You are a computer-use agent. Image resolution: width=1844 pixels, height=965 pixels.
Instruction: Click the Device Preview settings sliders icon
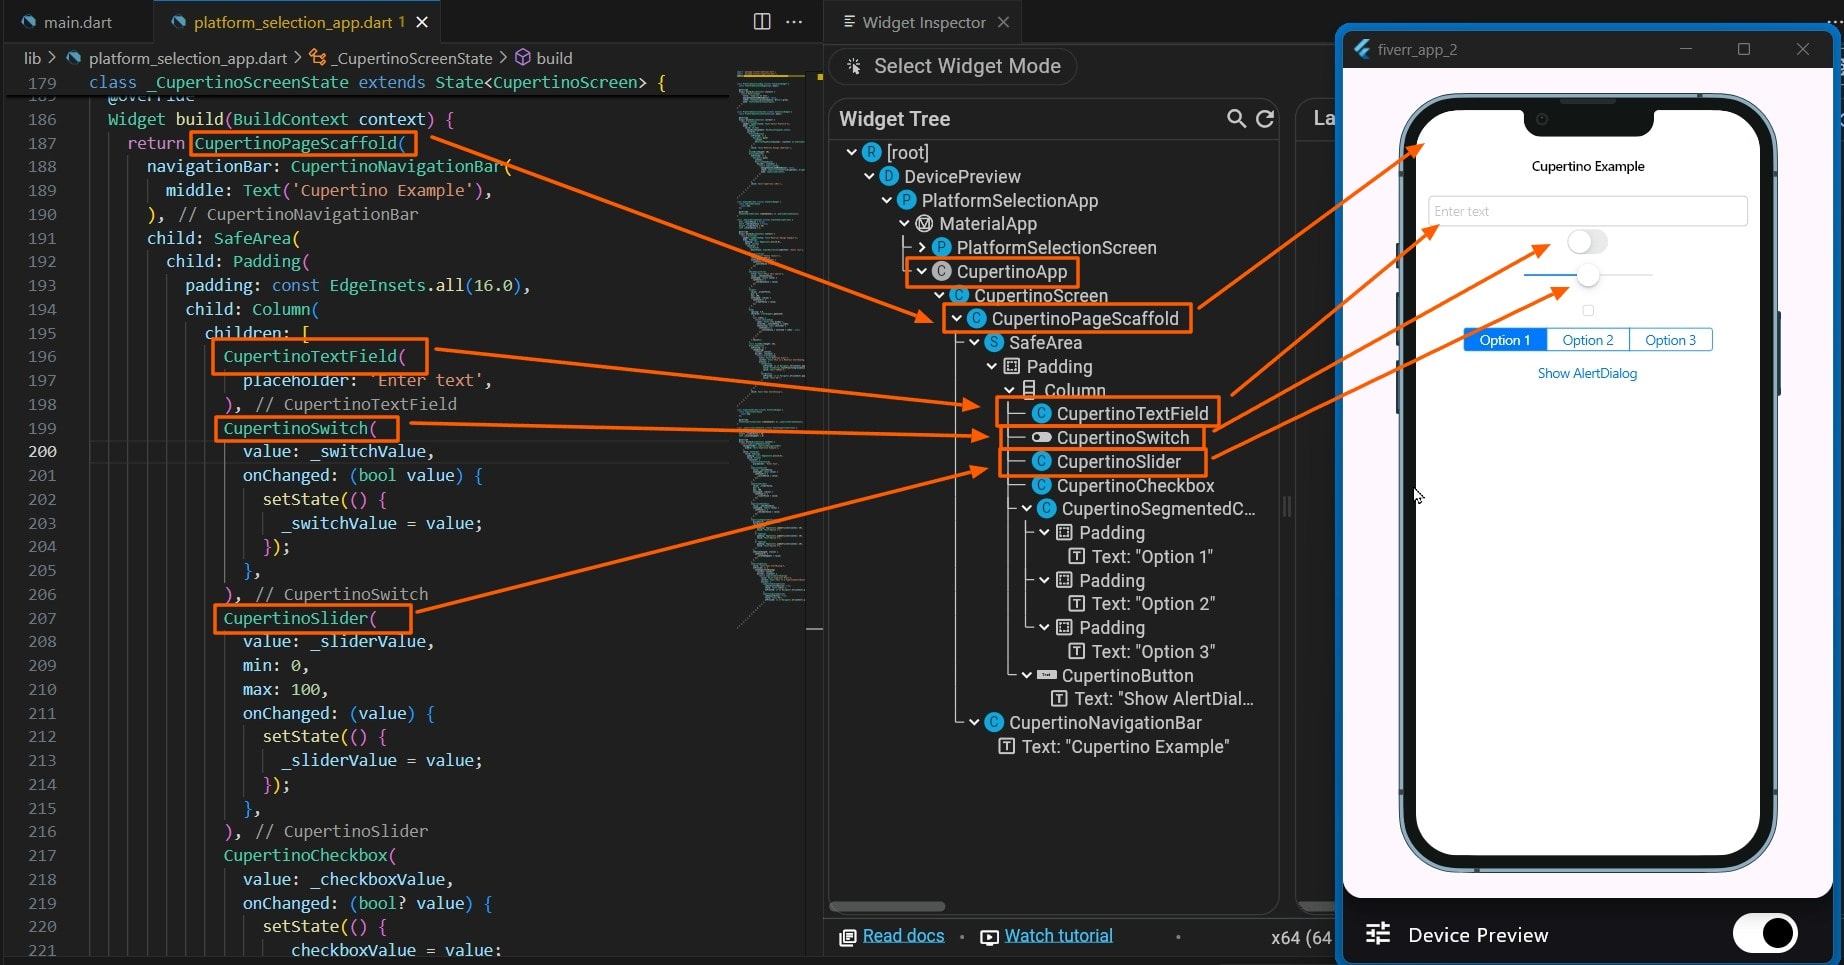(x=1378, y=933)
